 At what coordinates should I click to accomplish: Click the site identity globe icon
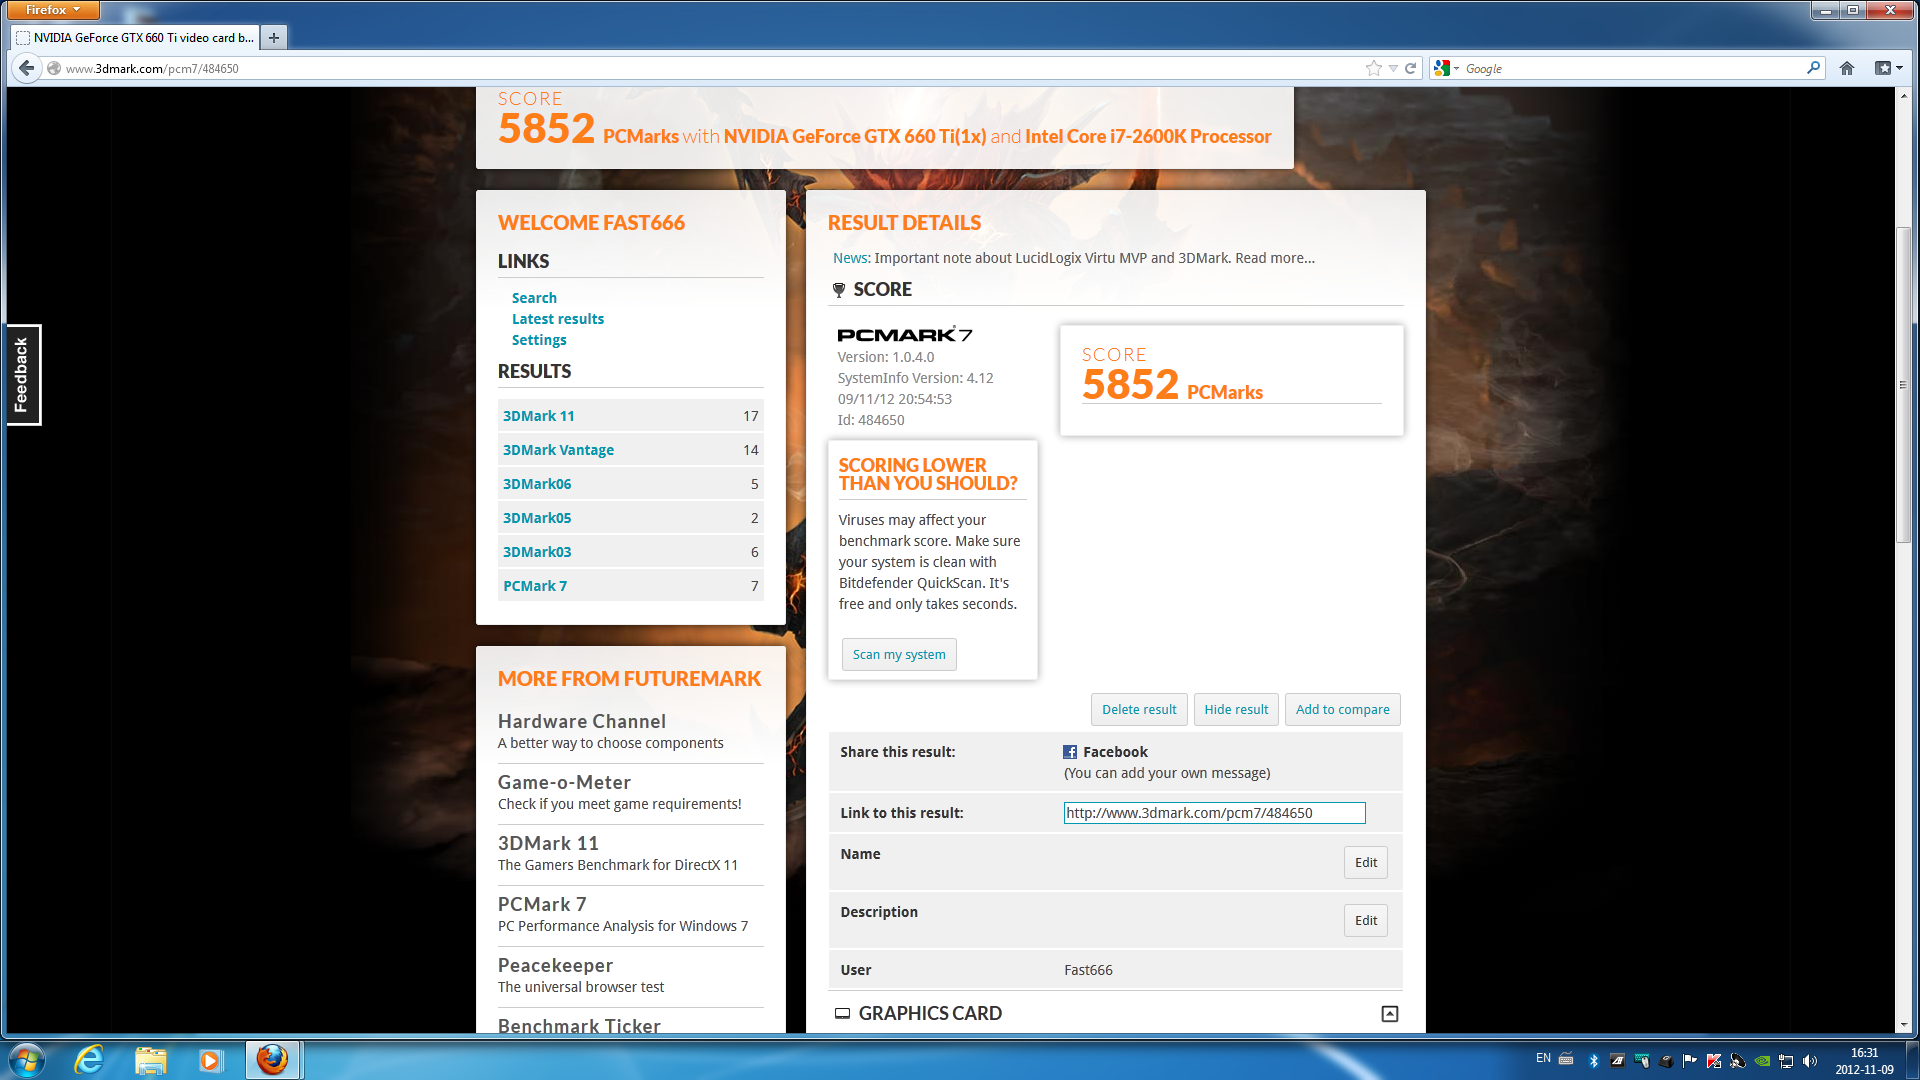(x=54, y=68)
